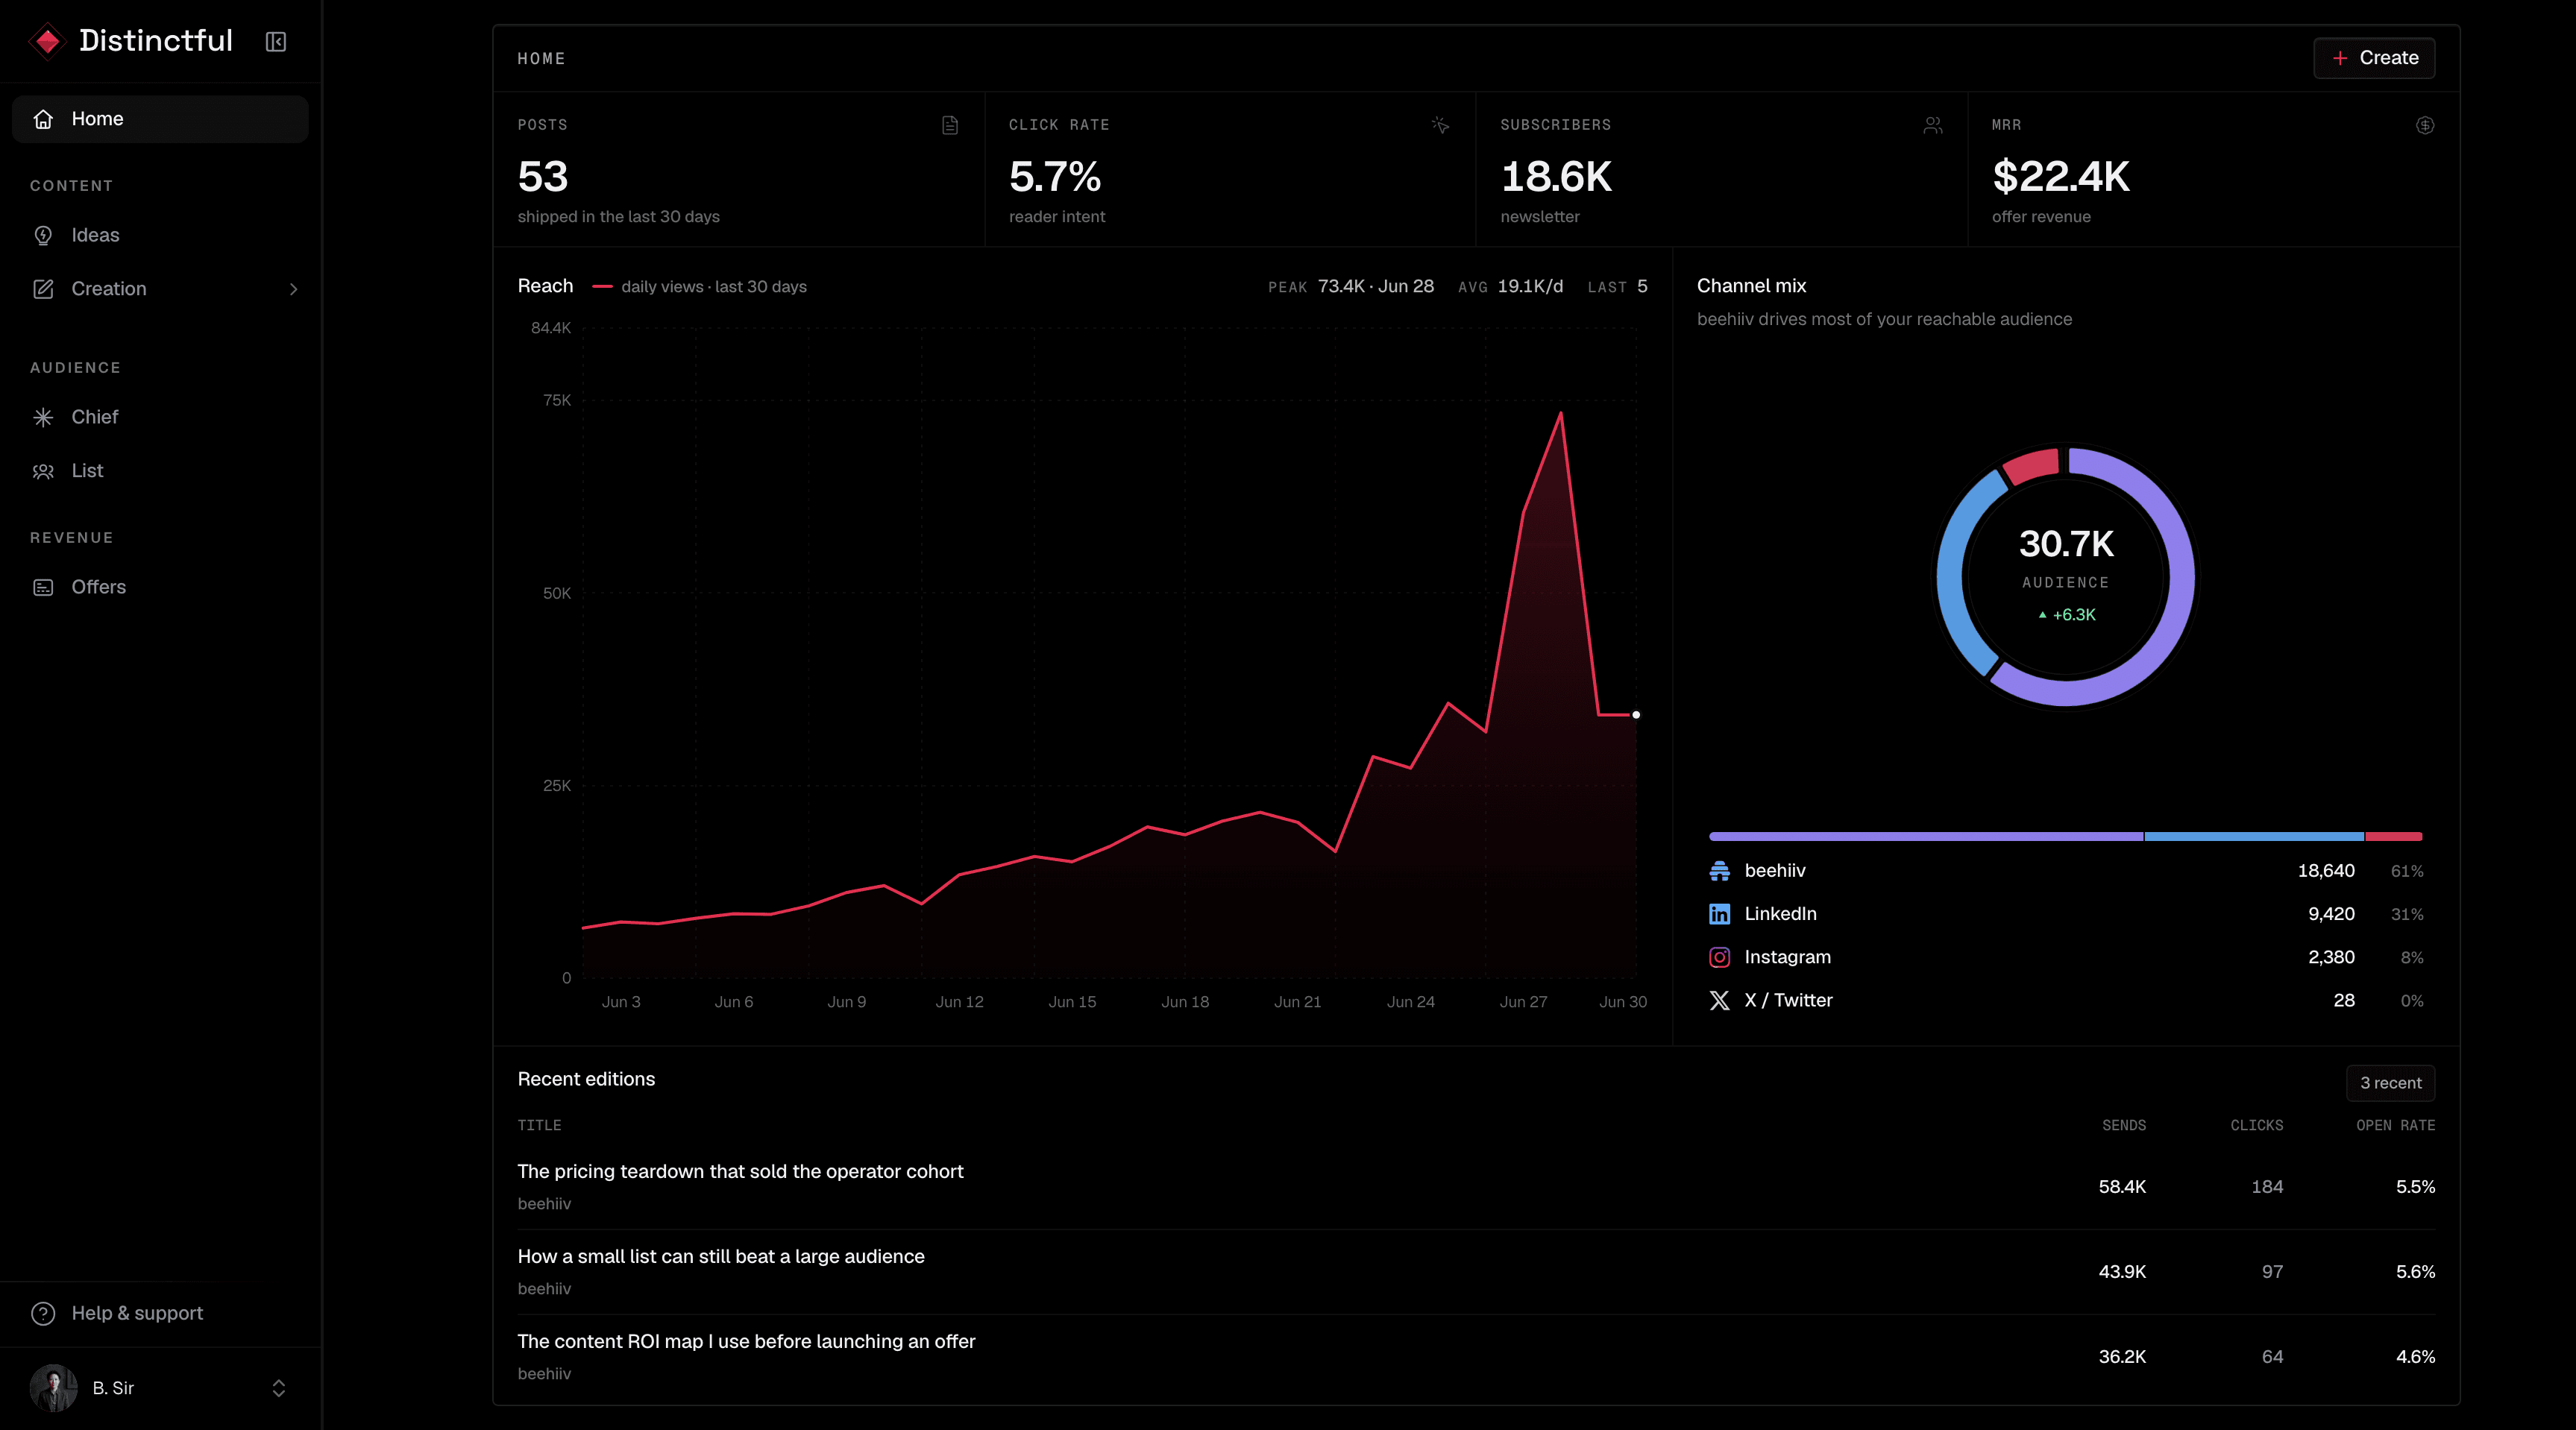Click the Jun 27 axis label
The image size is (2576, 1430).
[1523, 1002]
